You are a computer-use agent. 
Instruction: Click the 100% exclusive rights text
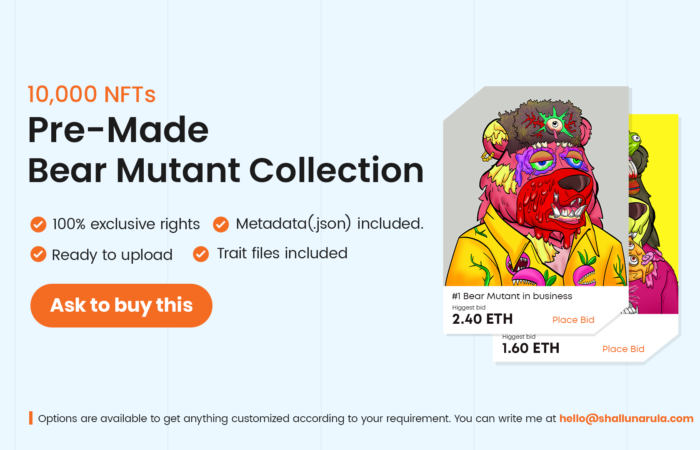pyautogui.click(x=126, y=224)
